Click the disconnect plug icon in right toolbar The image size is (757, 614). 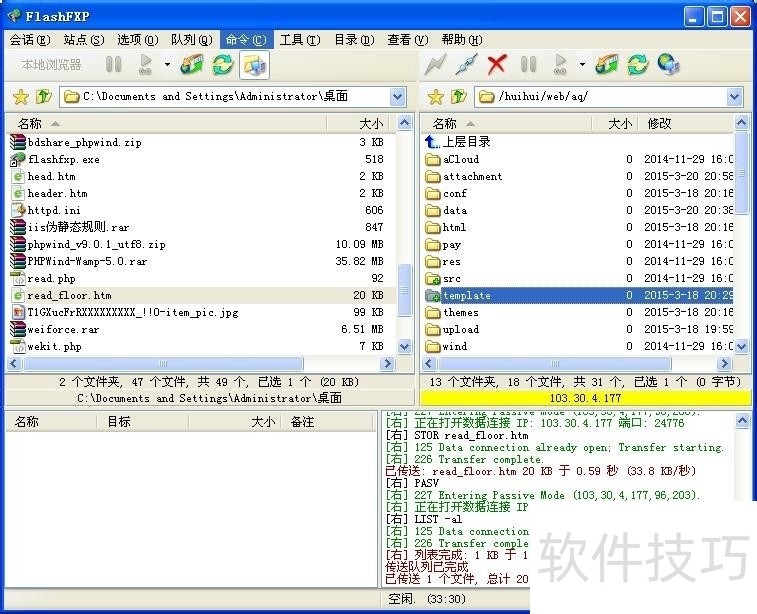coord(465,65)
